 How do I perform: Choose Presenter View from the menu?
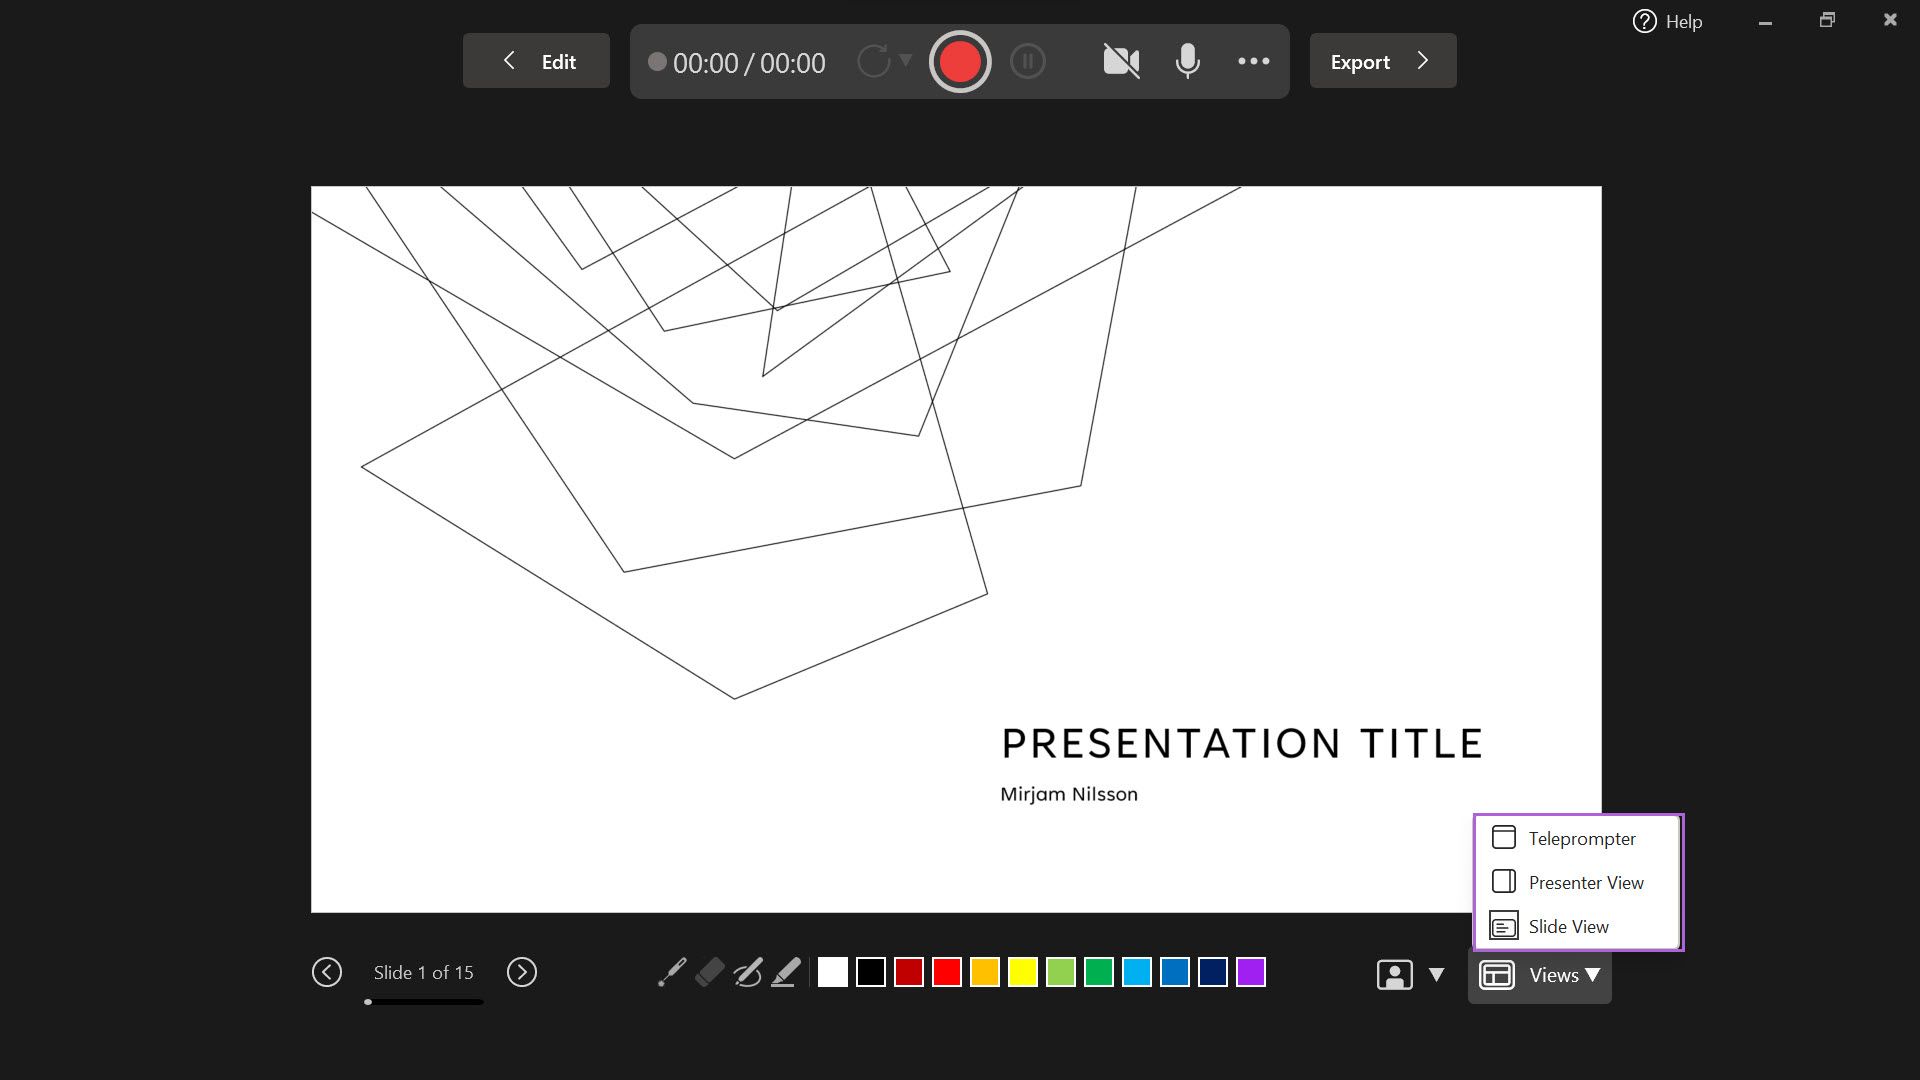click(x=1584, y=882)
